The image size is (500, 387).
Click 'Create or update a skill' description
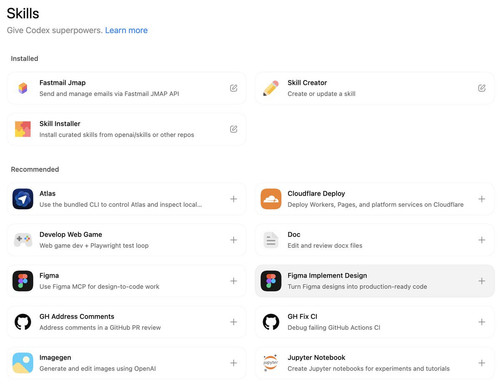[x=321, y=94]
